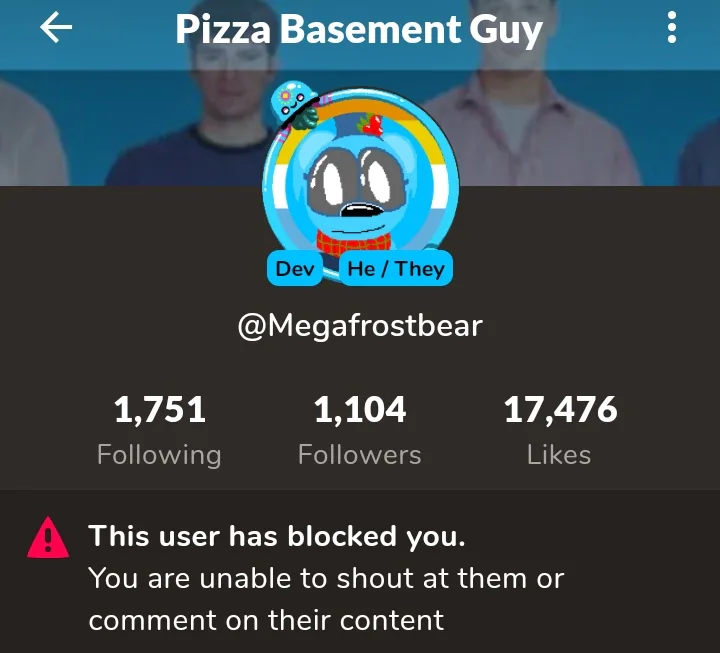View the 1,104 Followers count
Viewport: 720px width, 653px height.
point(360,409)
